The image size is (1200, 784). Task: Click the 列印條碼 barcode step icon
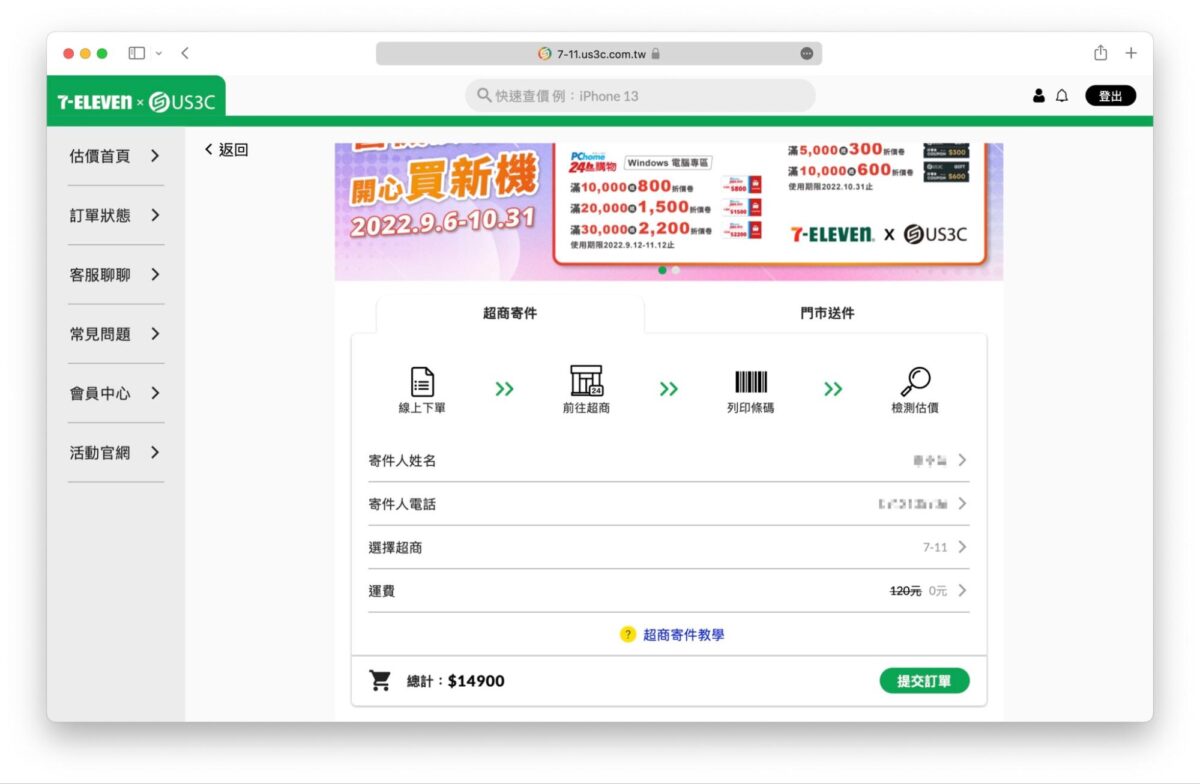pos(751,382)
